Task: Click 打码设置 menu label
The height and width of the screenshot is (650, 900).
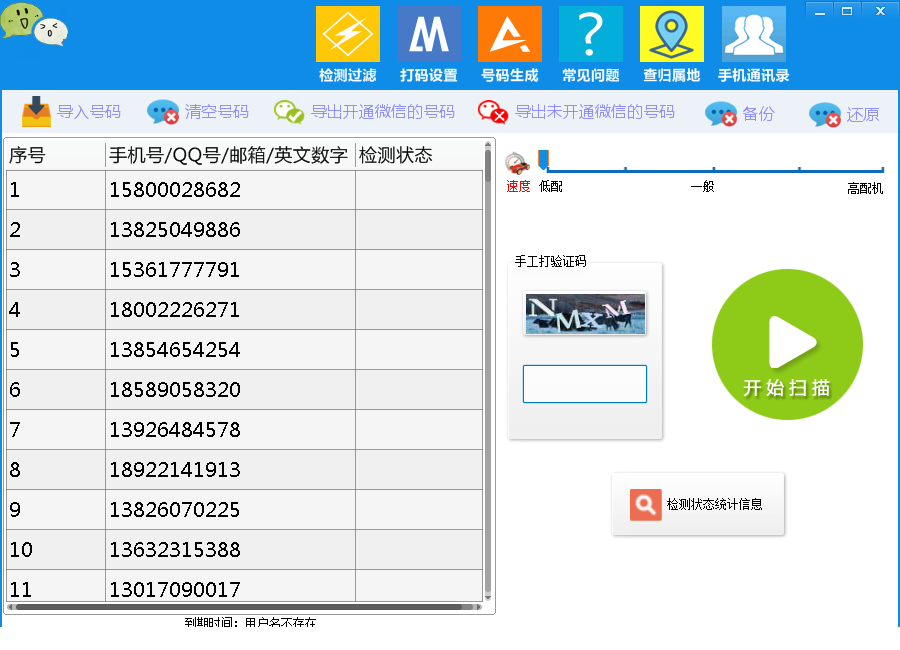Action: 429,75
